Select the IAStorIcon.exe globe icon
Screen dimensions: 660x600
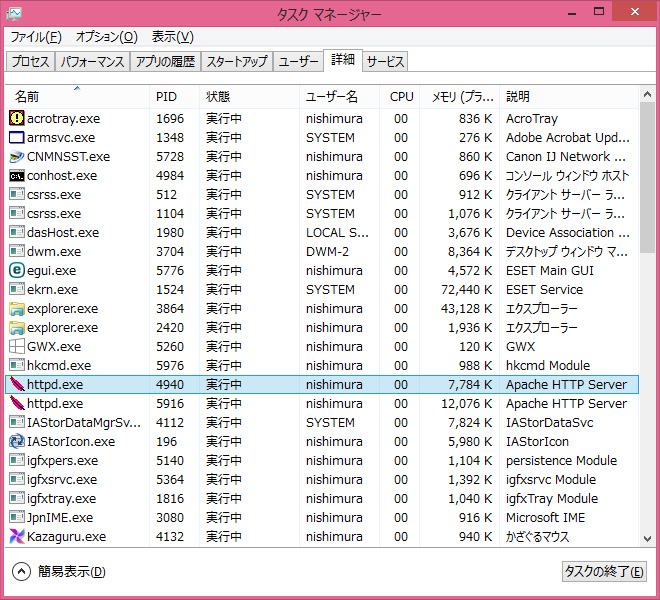17,441
